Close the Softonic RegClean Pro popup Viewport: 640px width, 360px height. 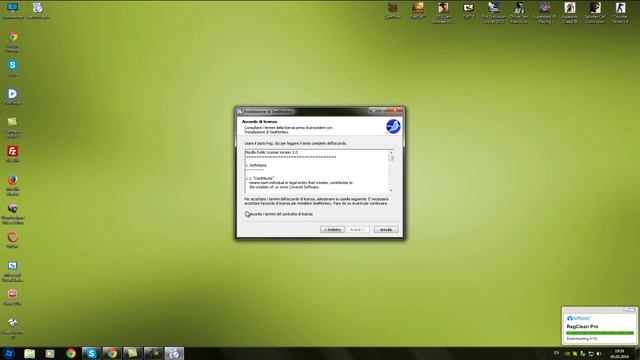point(632,310)
